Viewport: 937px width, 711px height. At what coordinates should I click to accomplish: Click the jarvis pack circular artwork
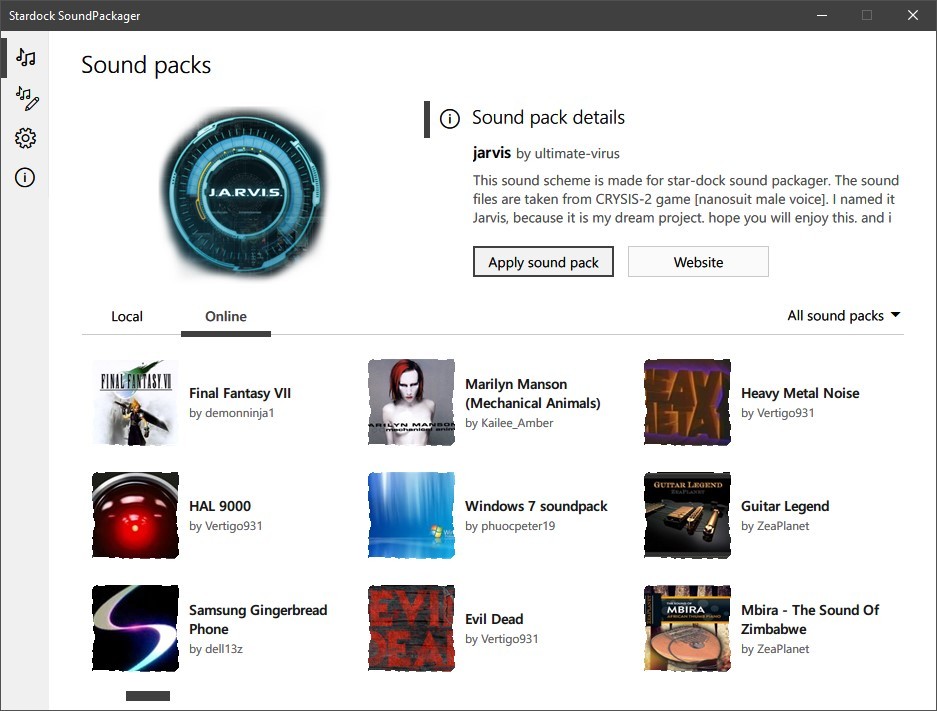coord(243,194)
